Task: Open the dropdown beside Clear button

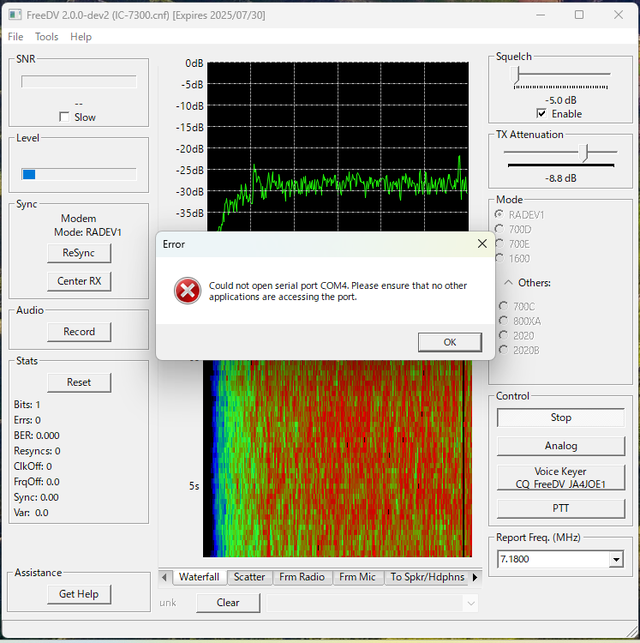Action: tap(470, 603)
